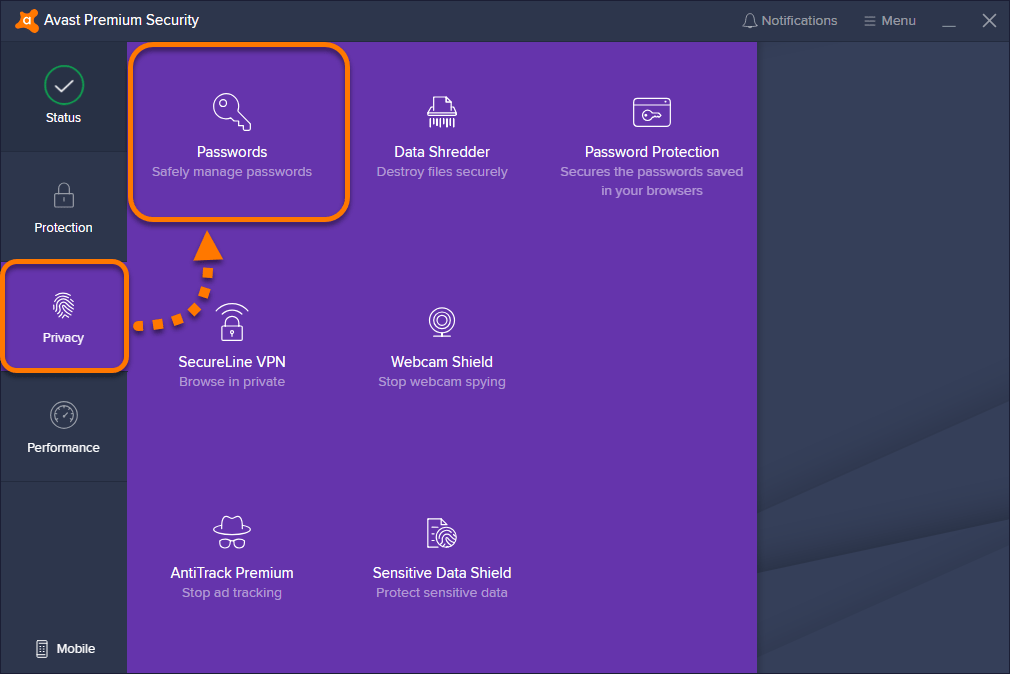1010x674 pixels.
Task: Open the Notifications text link
Action: 799,21
